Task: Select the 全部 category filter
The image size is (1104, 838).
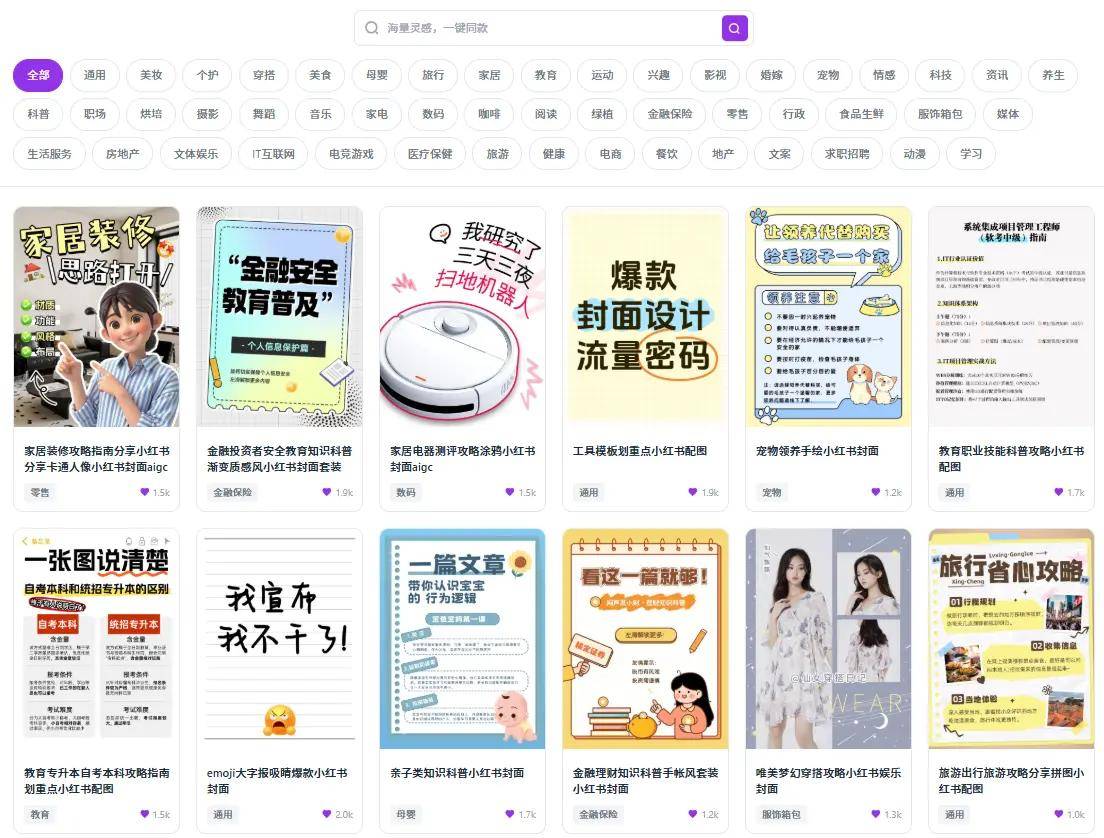Action: point(38,75)
